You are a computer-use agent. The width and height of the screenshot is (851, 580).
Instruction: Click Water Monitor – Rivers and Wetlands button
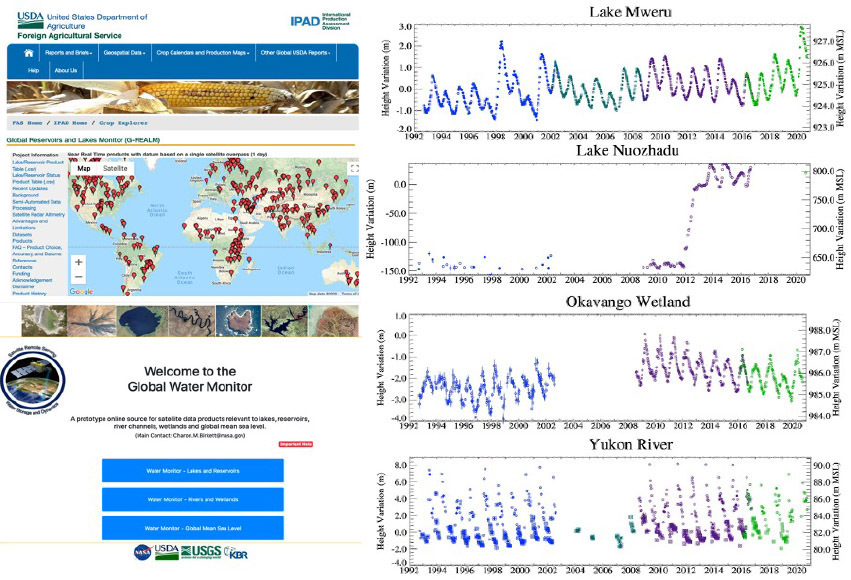click(193, 499)
